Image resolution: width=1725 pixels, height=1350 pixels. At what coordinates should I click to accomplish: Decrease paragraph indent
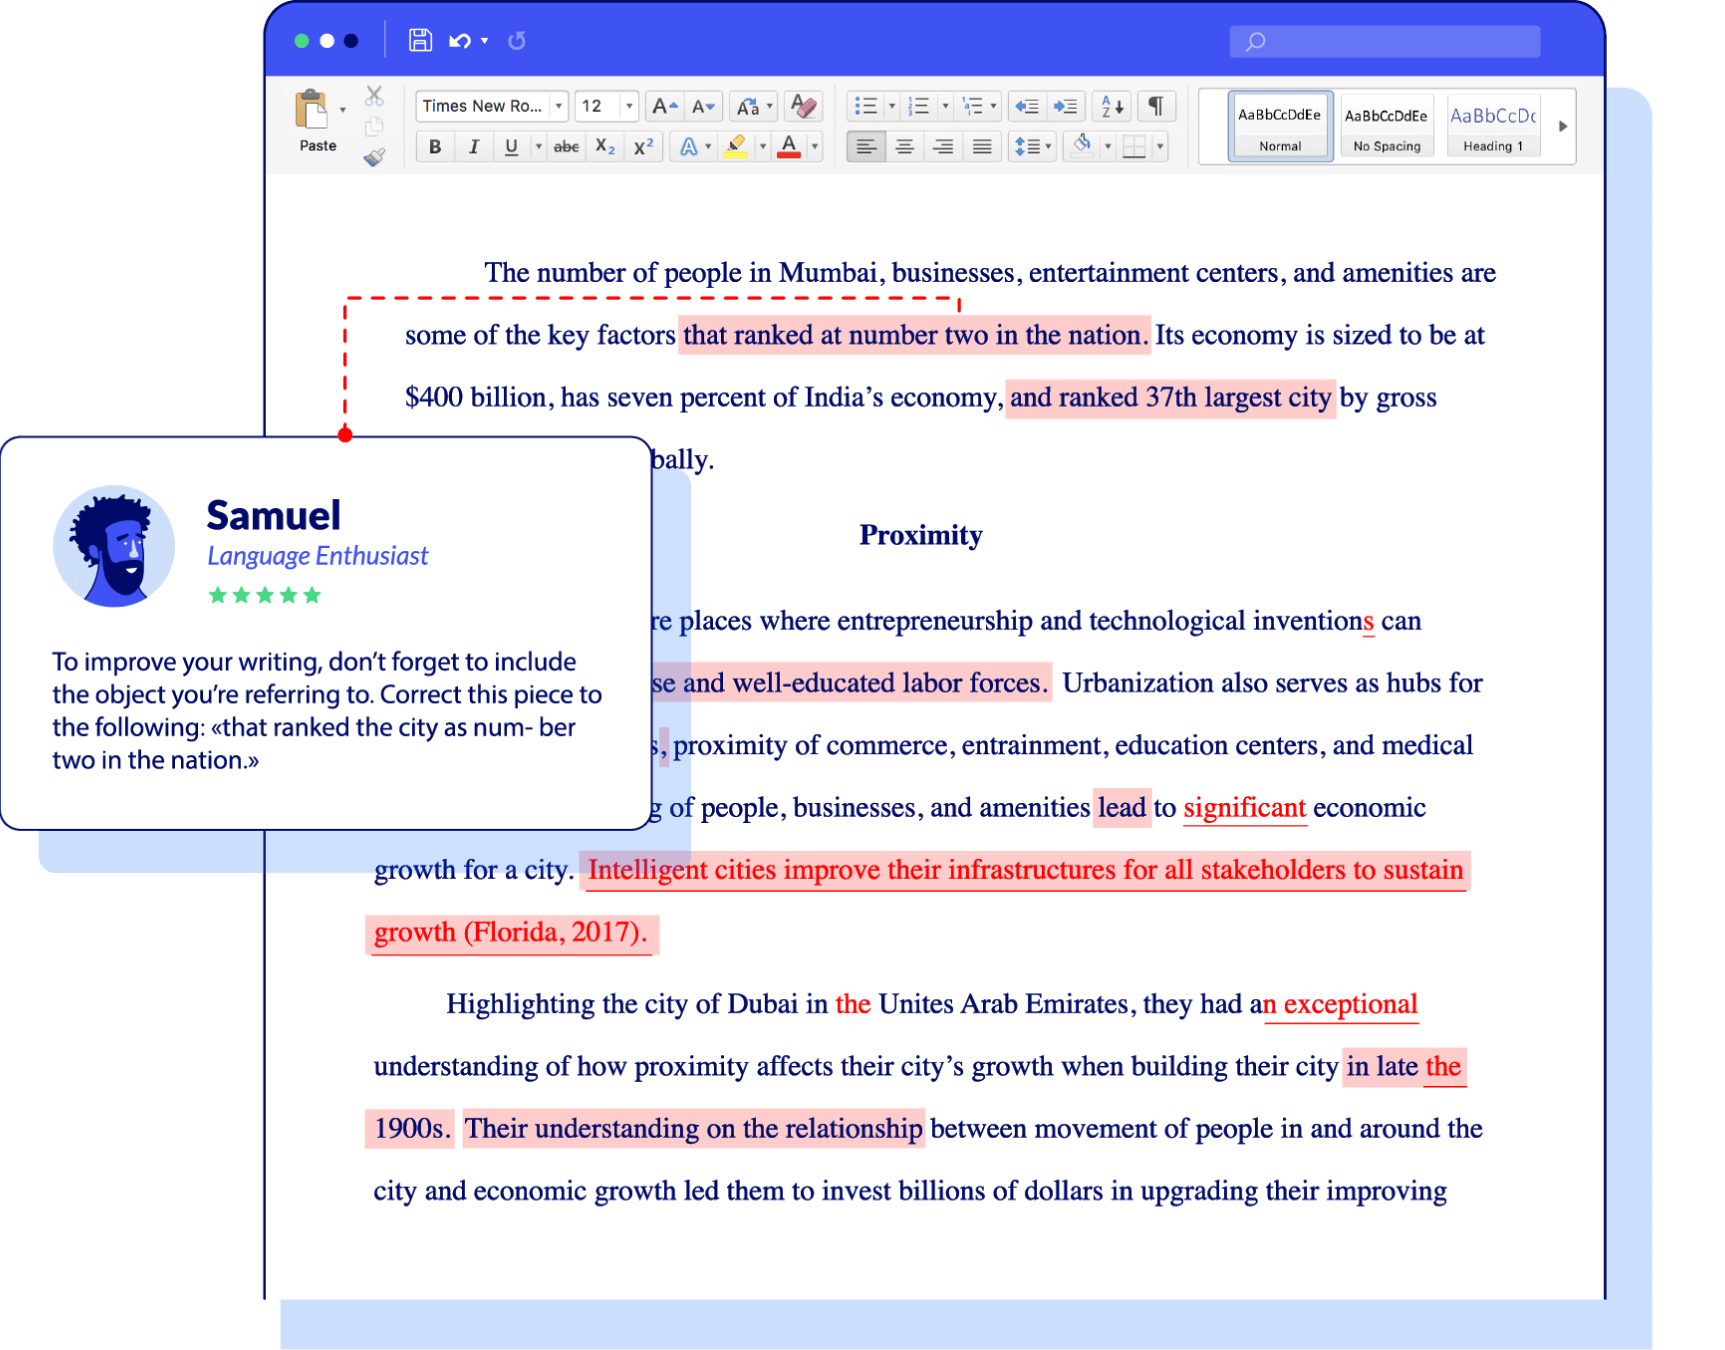click(1026, 106)
